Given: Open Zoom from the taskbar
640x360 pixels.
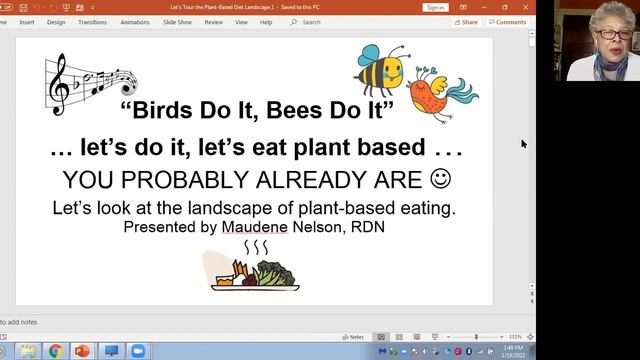Looking at the screenshot, I should (138, 351).
